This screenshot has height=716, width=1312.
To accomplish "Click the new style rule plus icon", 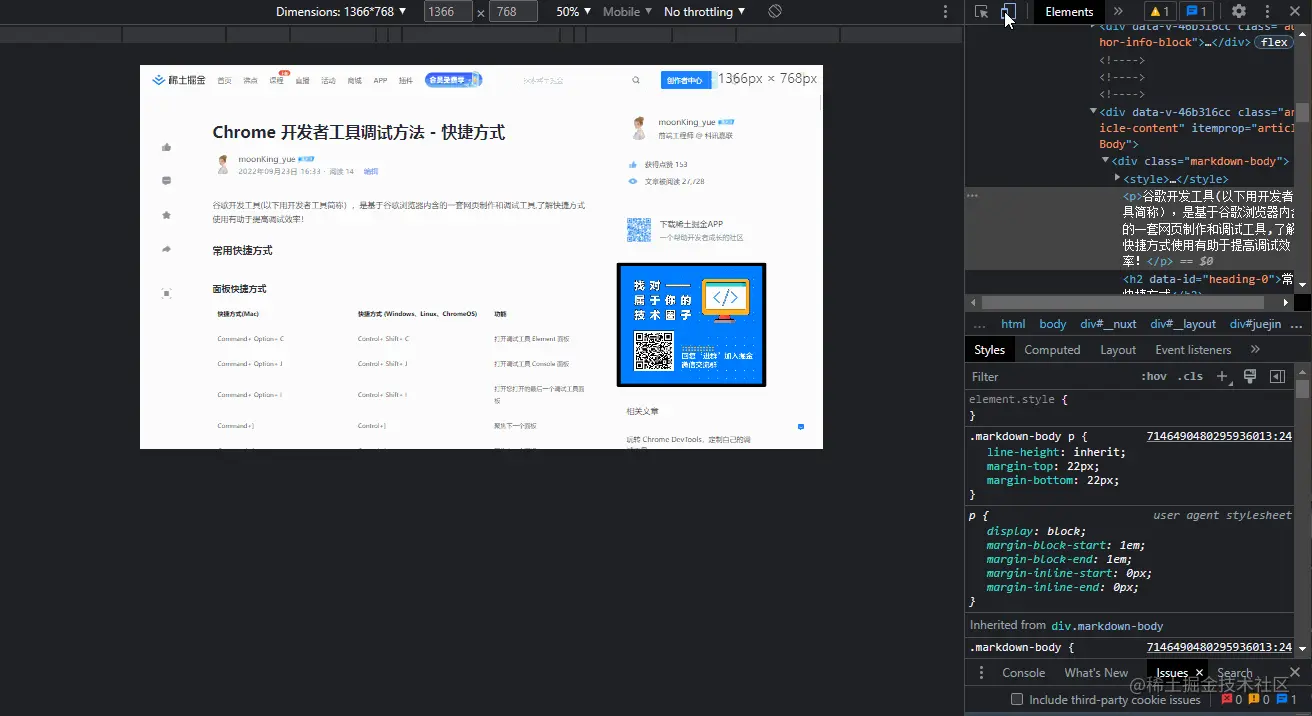I will pos(1221,377).
